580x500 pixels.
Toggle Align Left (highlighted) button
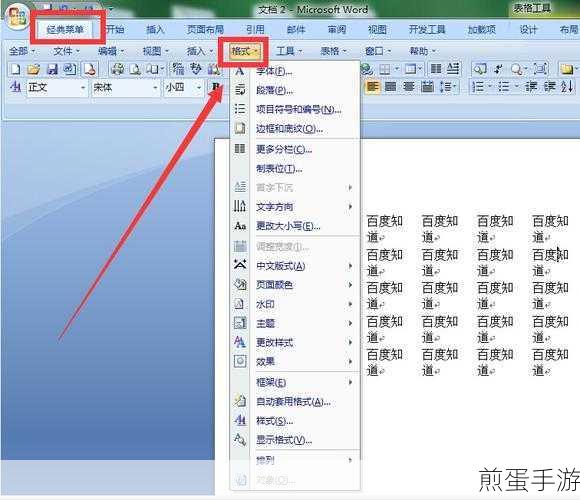tap(372, 87)
